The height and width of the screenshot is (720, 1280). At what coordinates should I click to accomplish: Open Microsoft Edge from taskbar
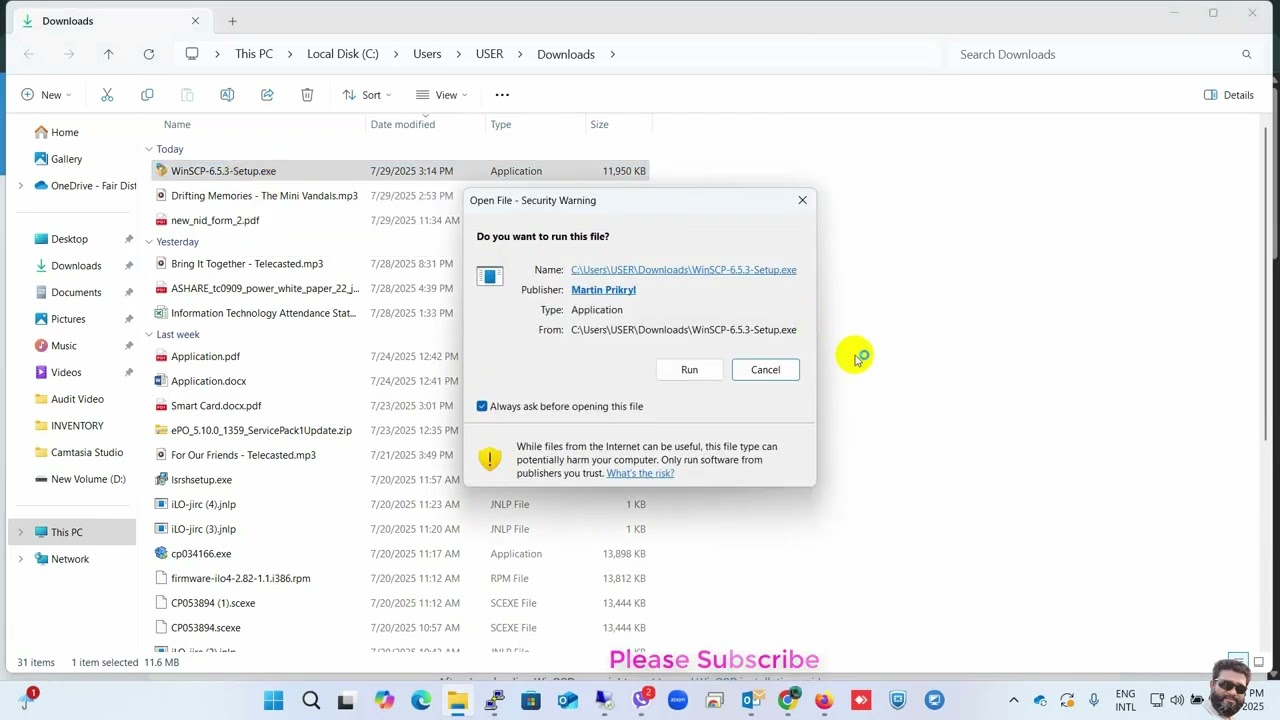click(421, 700)
